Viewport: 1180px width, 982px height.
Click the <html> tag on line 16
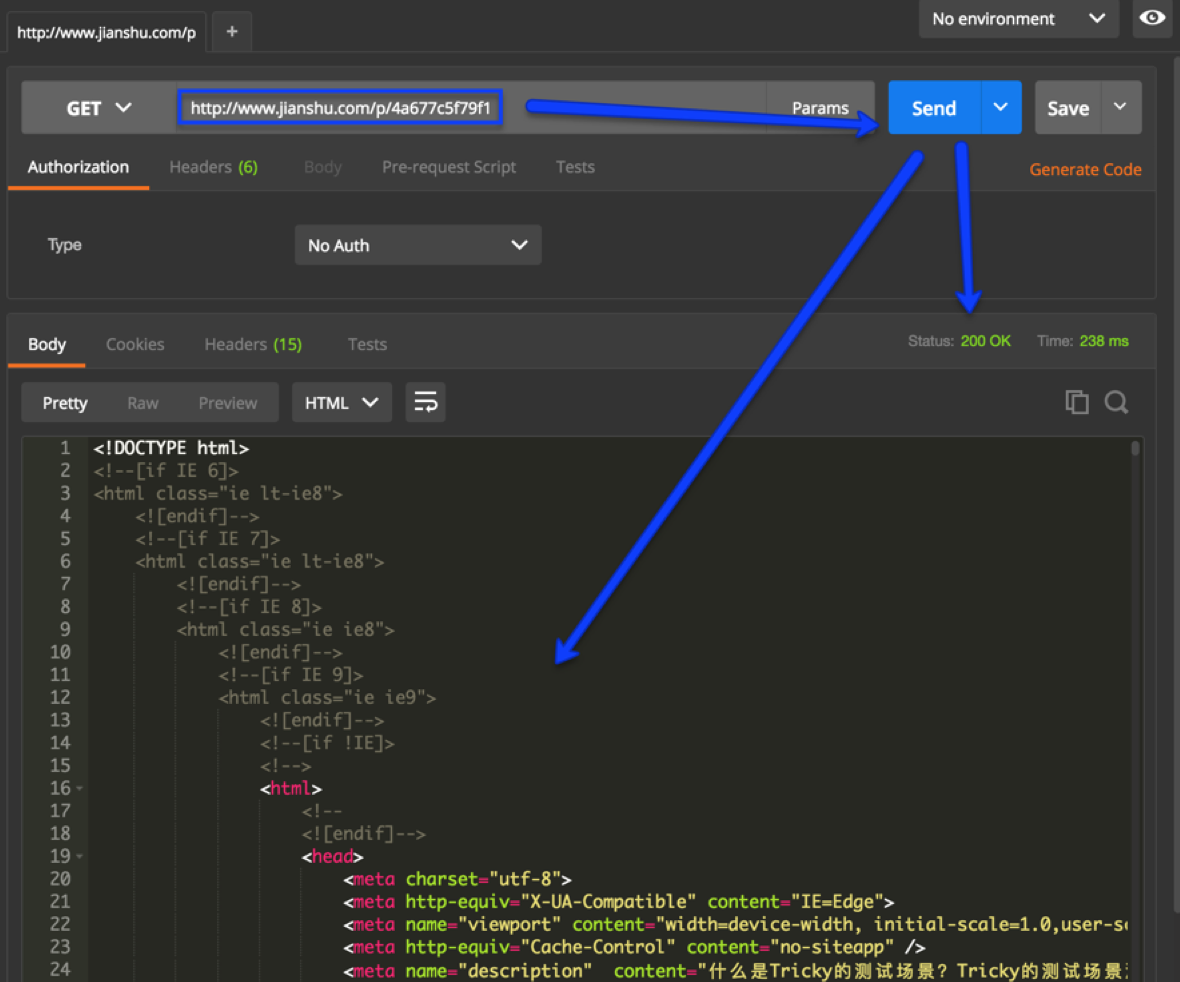point(290,789)
